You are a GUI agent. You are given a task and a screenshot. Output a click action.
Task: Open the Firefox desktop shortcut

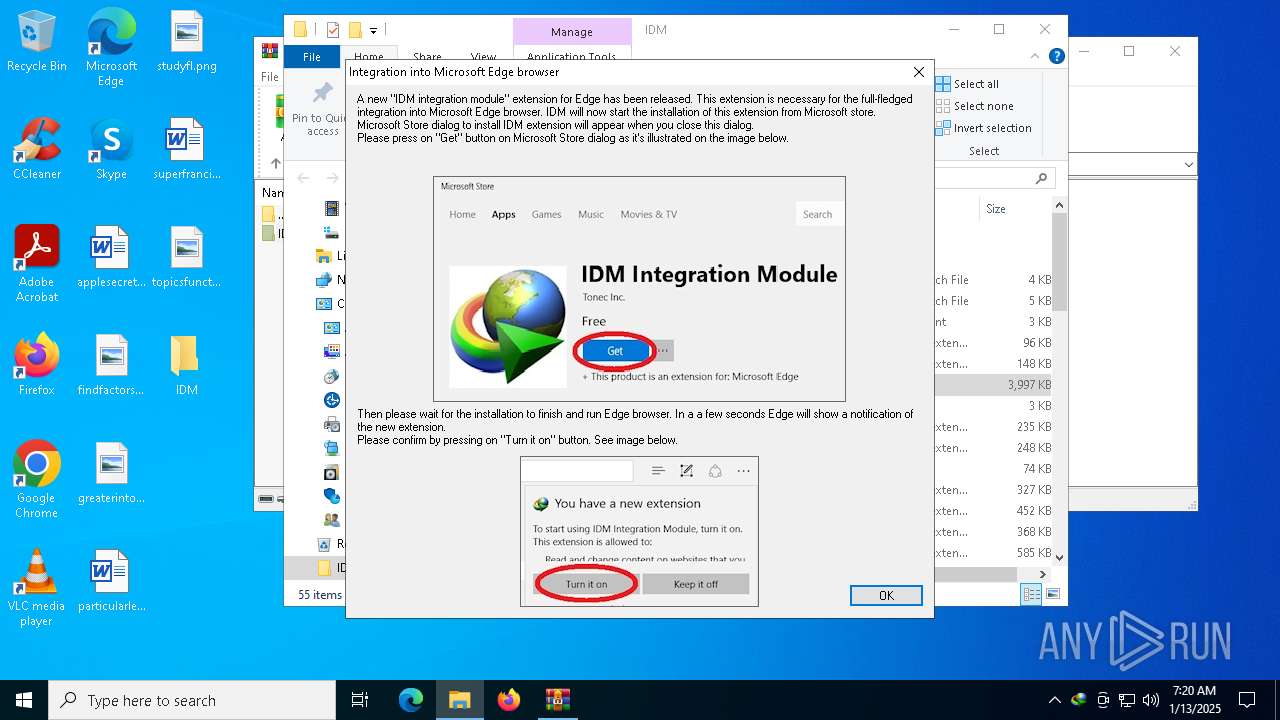37,365
